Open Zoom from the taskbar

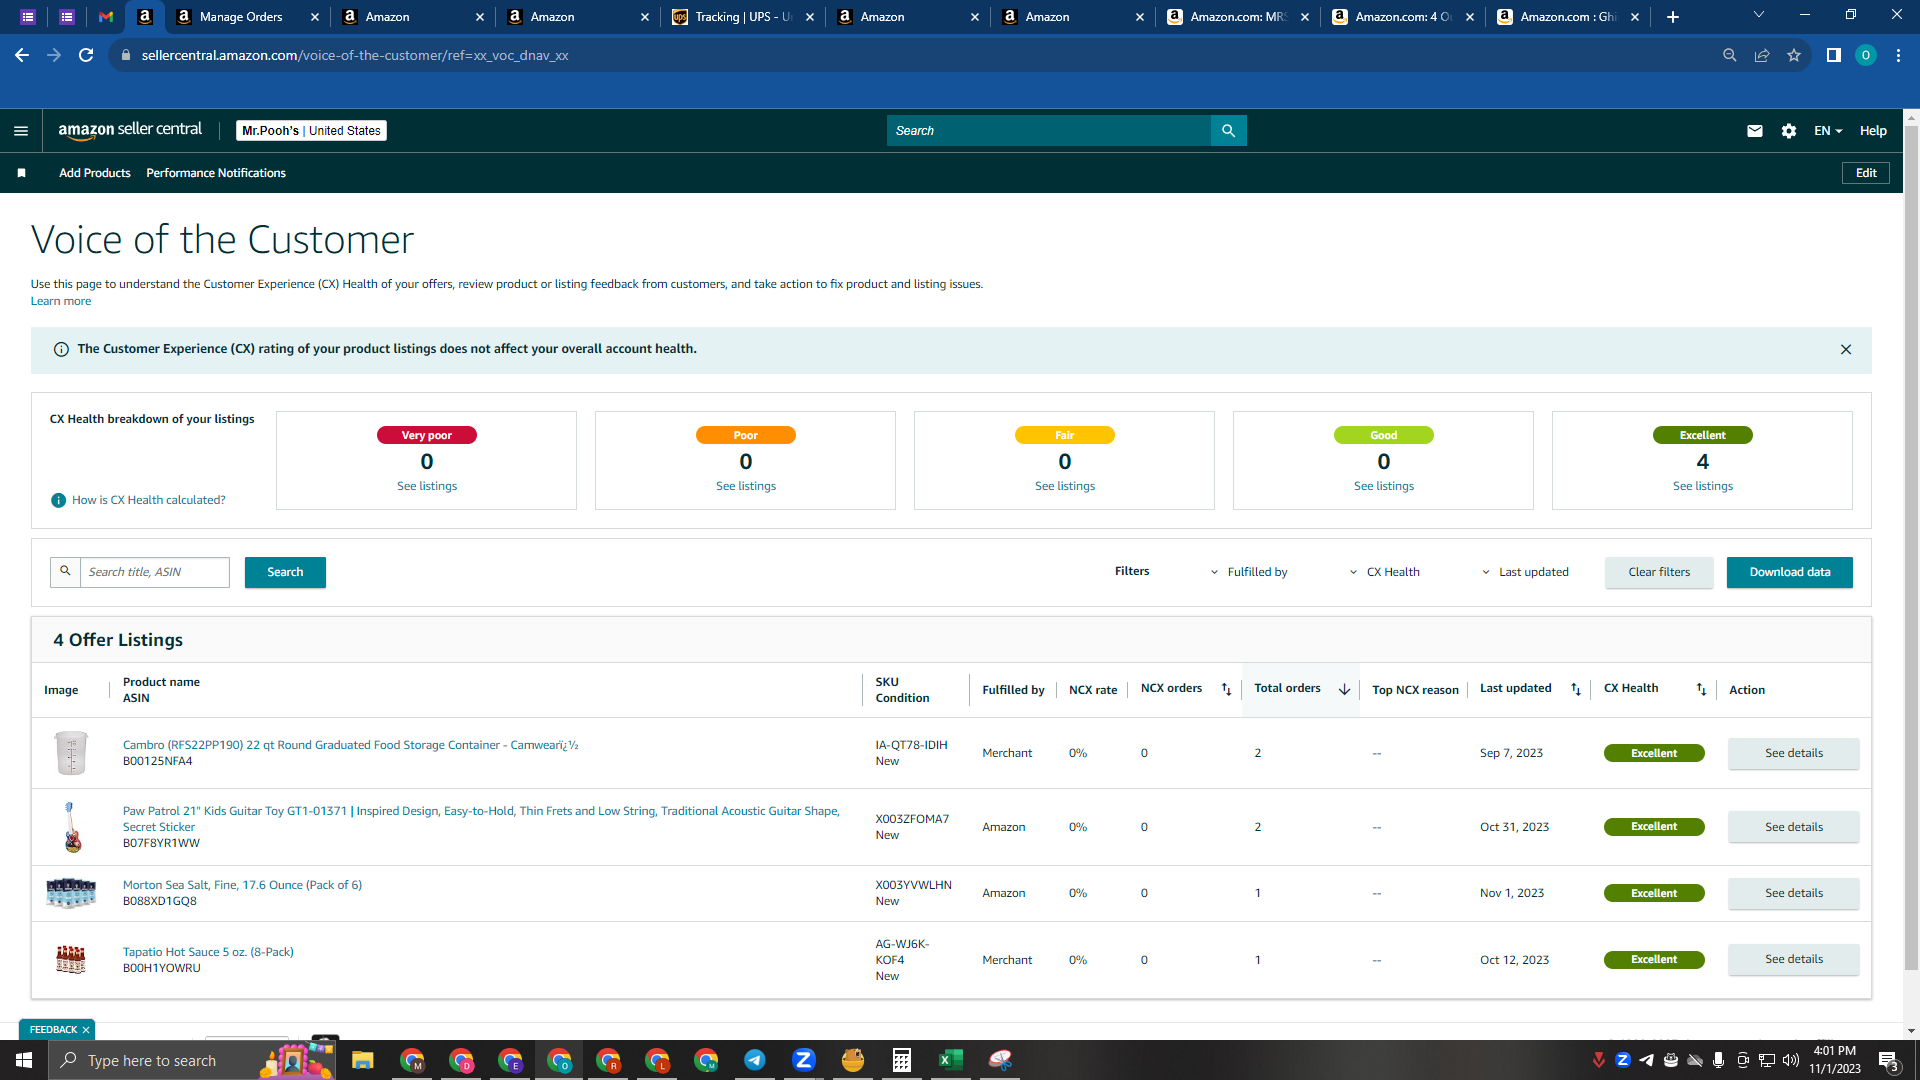pos(803,1060)
